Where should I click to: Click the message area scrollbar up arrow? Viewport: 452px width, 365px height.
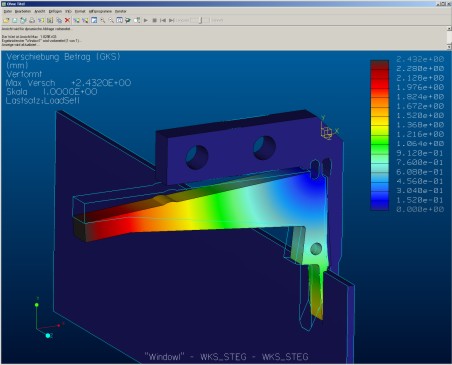pyautogui.click(x=449, y=29)
